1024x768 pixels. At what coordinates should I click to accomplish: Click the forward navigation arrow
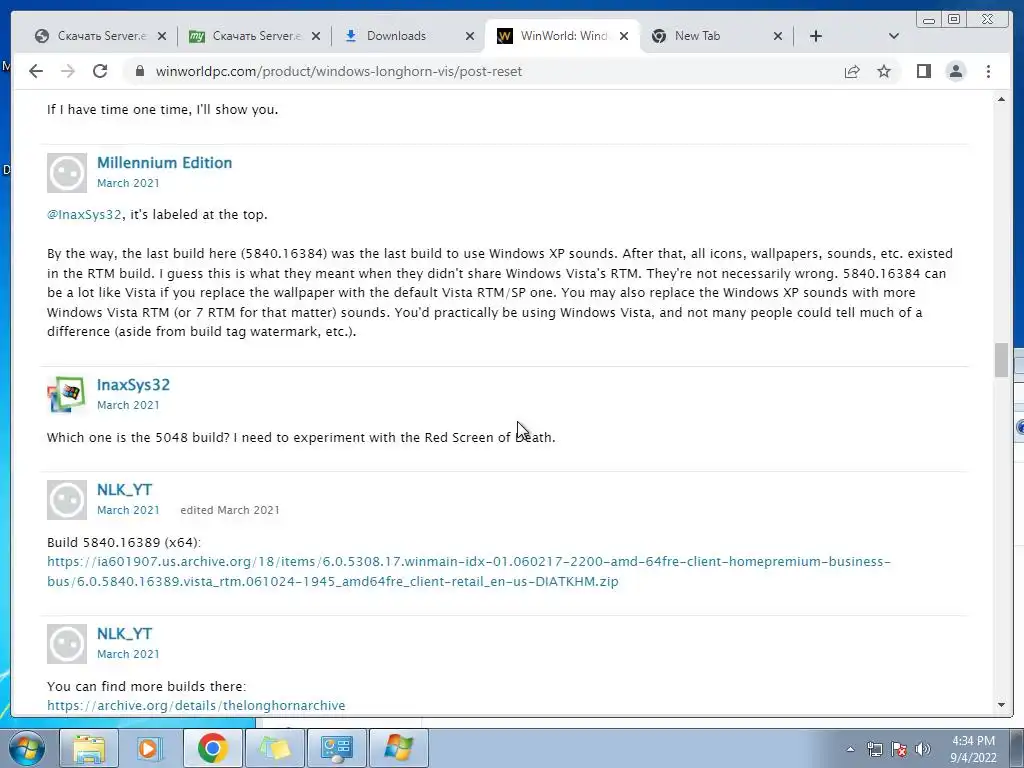pyautogui.click(x=68, y=71)
